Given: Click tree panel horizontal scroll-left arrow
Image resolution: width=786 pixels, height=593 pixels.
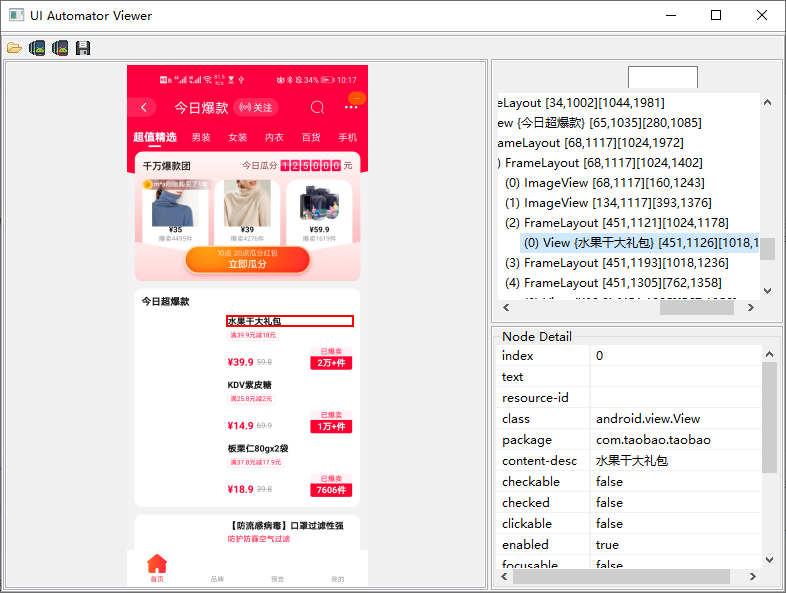Looking at the screenshot, I should [x=506, y=307].
